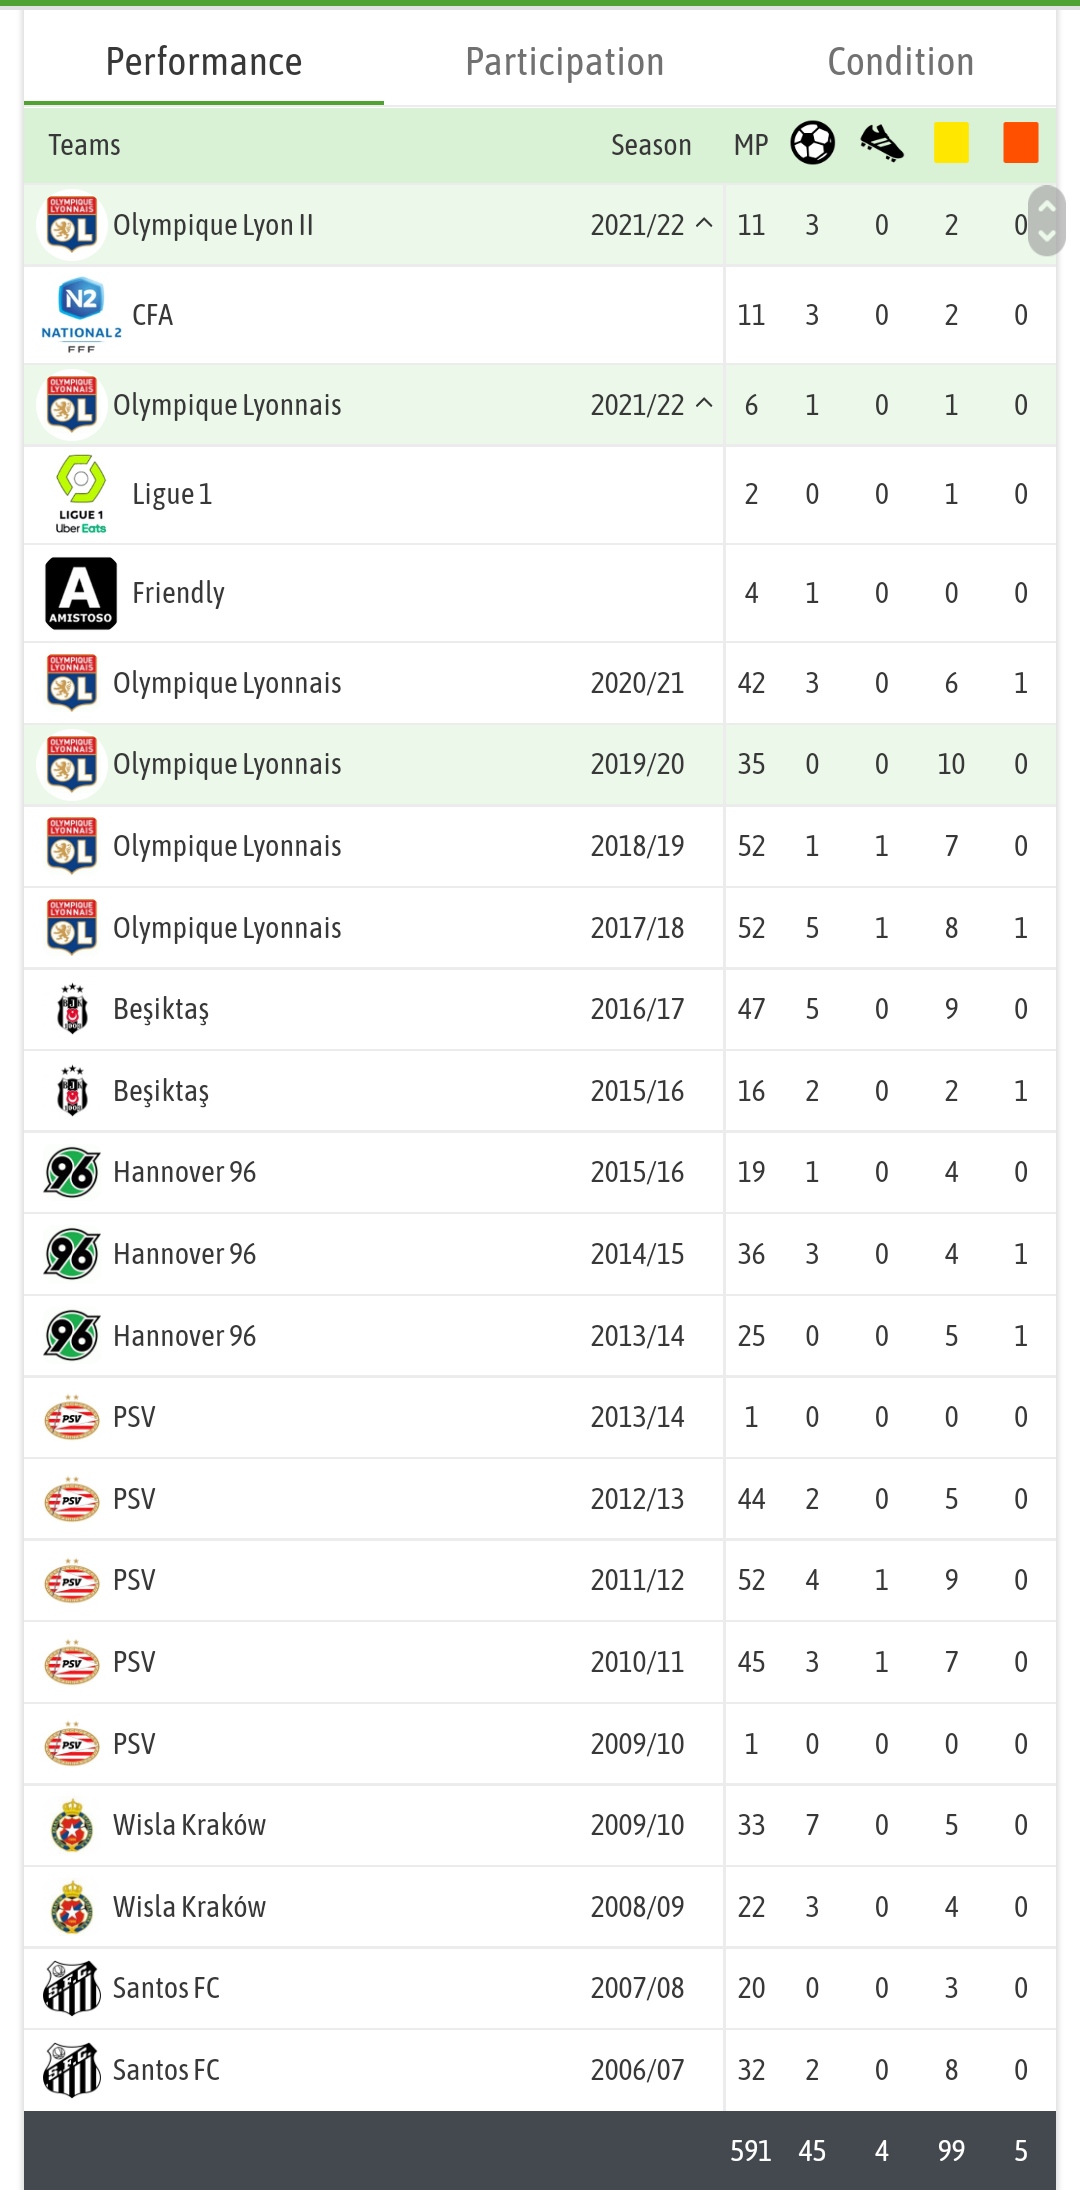
Task: Click the red card column swatch
Action: [1021, 142]
